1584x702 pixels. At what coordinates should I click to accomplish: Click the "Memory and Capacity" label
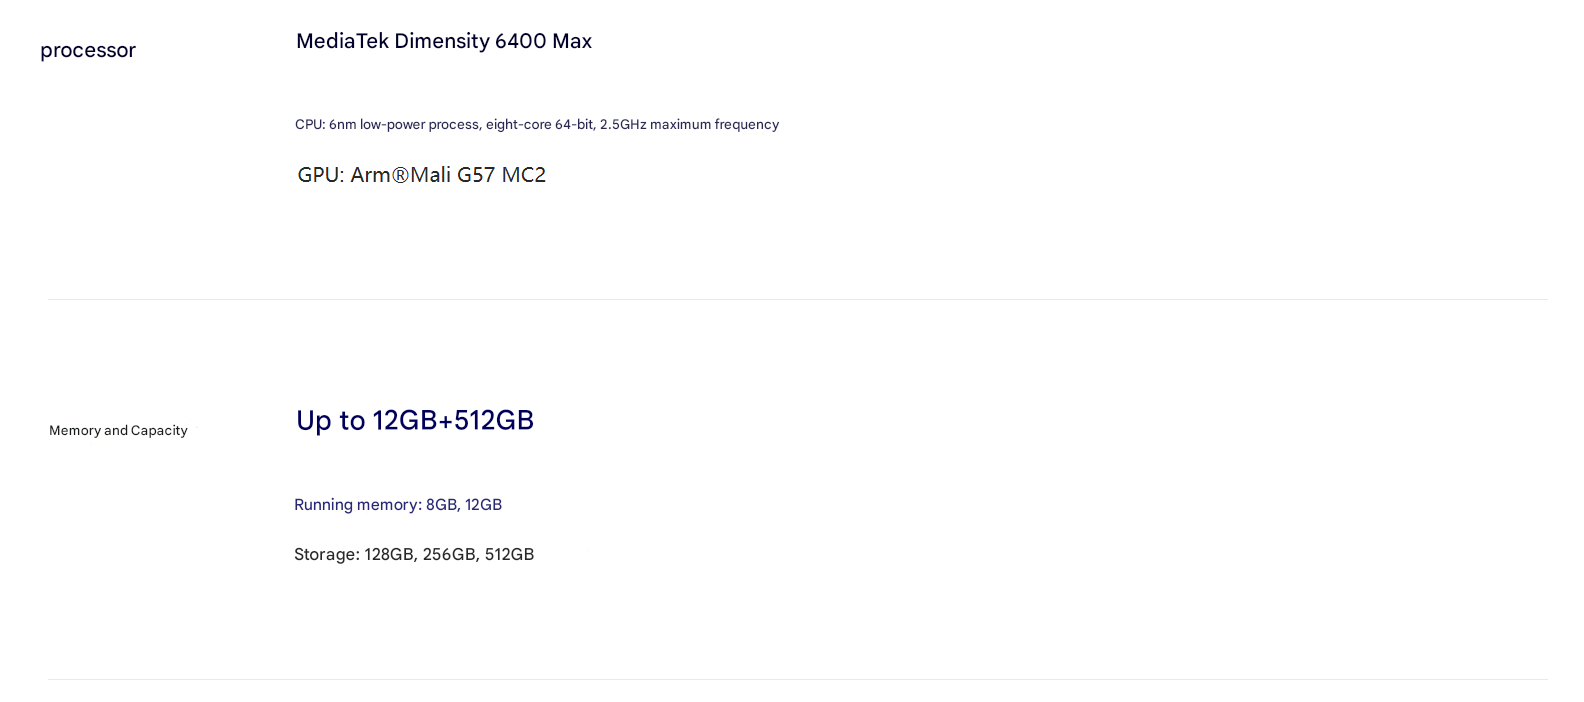tap(118, 431)
